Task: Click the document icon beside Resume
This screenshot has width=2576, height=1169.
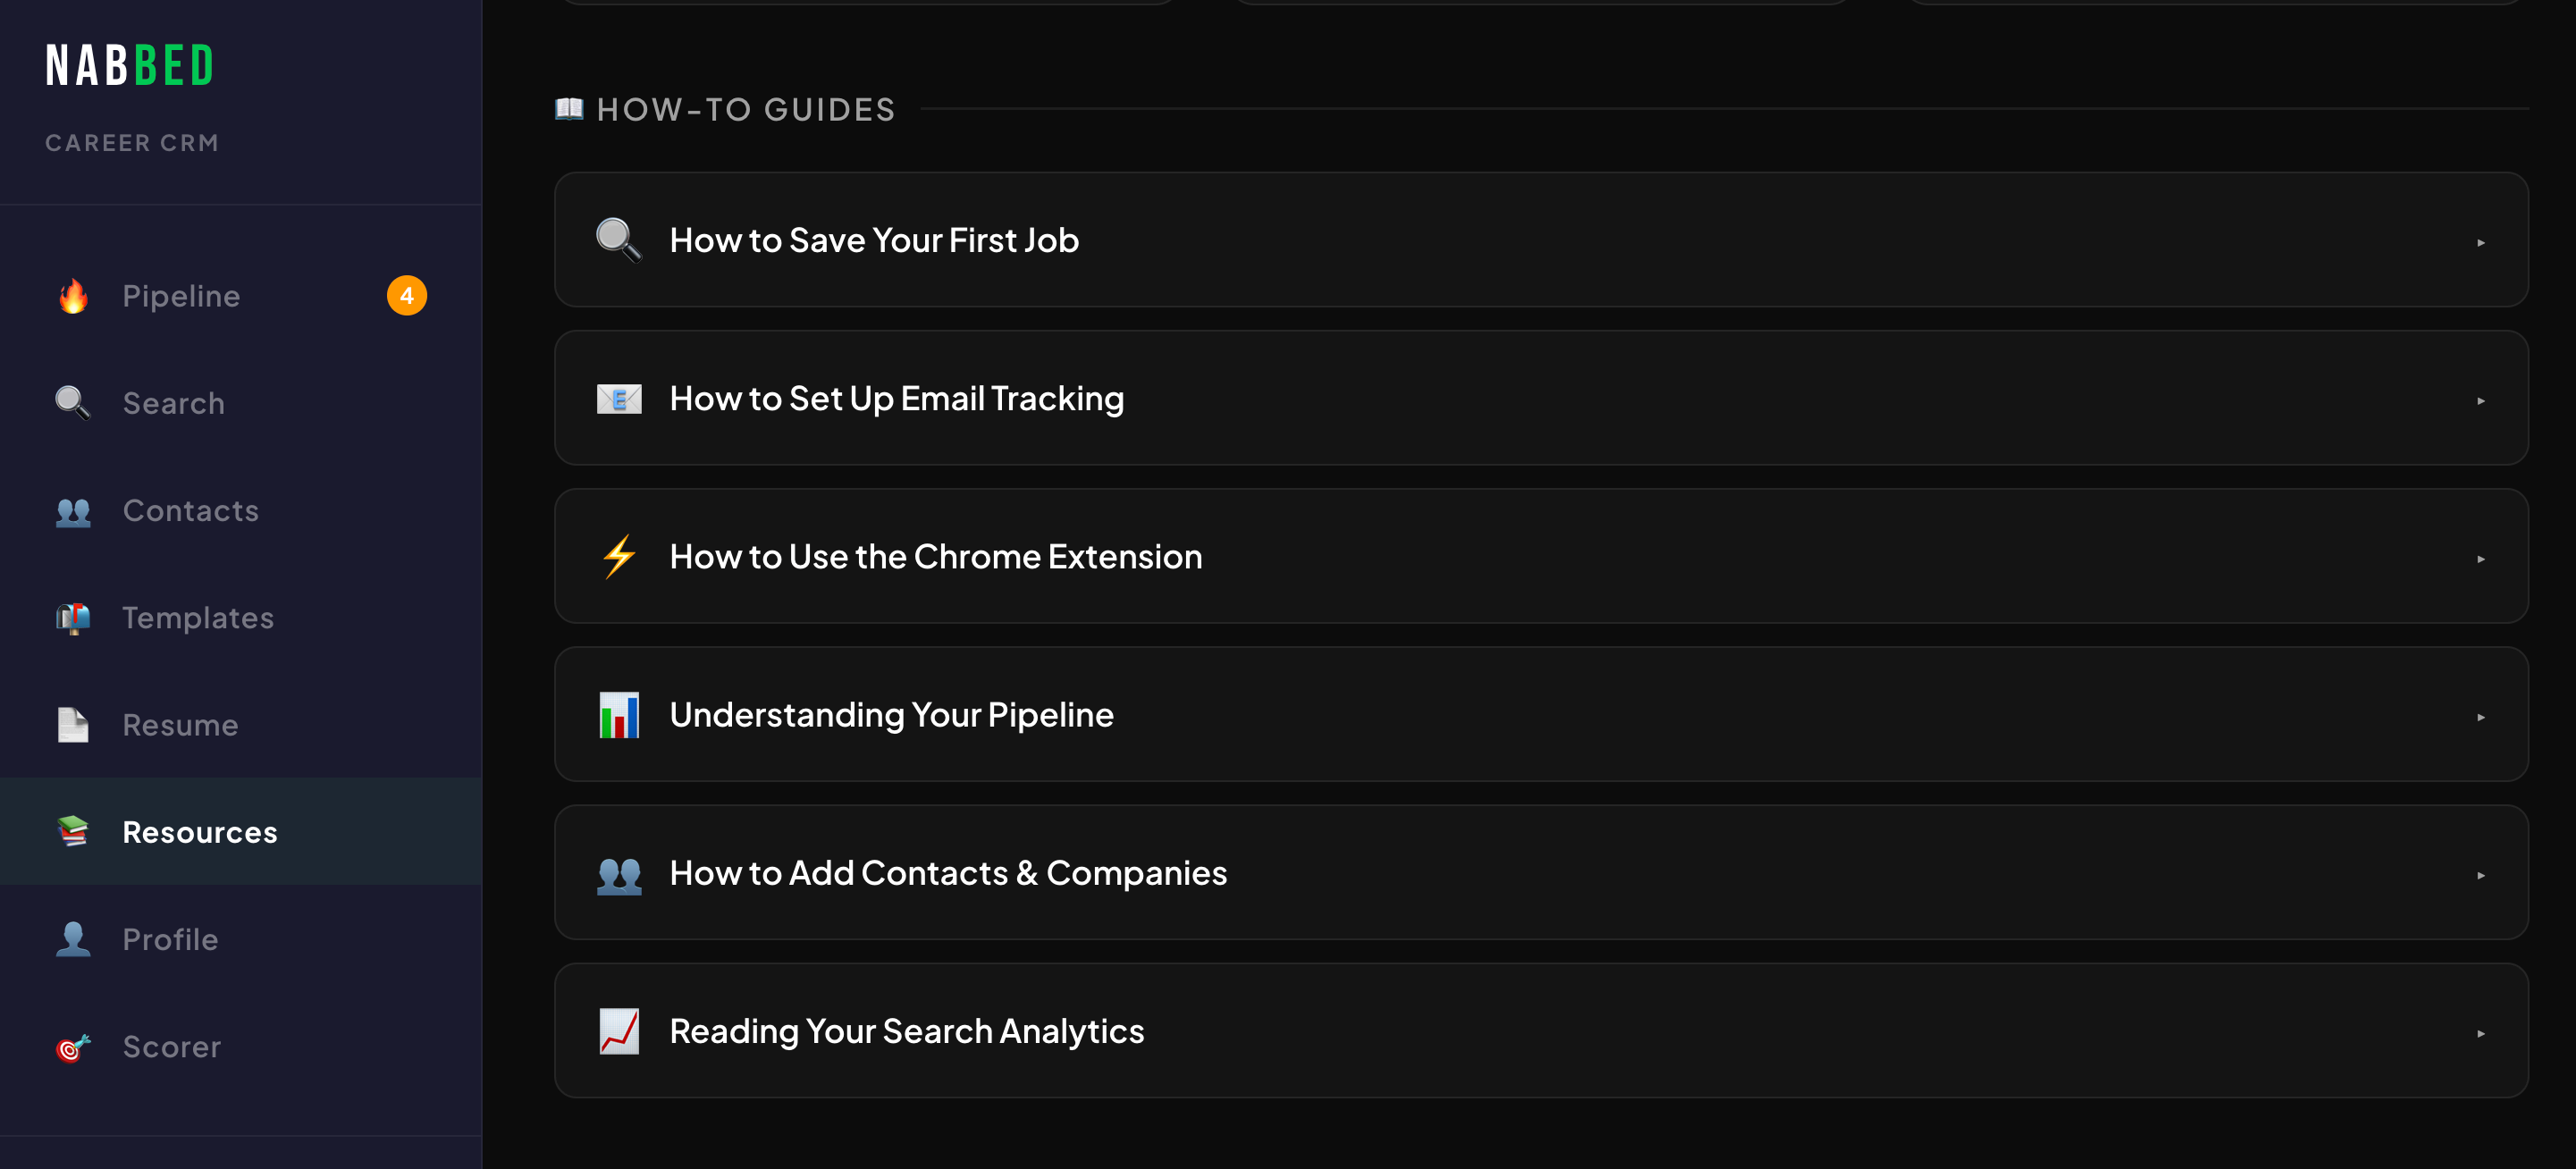Action: pos(73,725)
